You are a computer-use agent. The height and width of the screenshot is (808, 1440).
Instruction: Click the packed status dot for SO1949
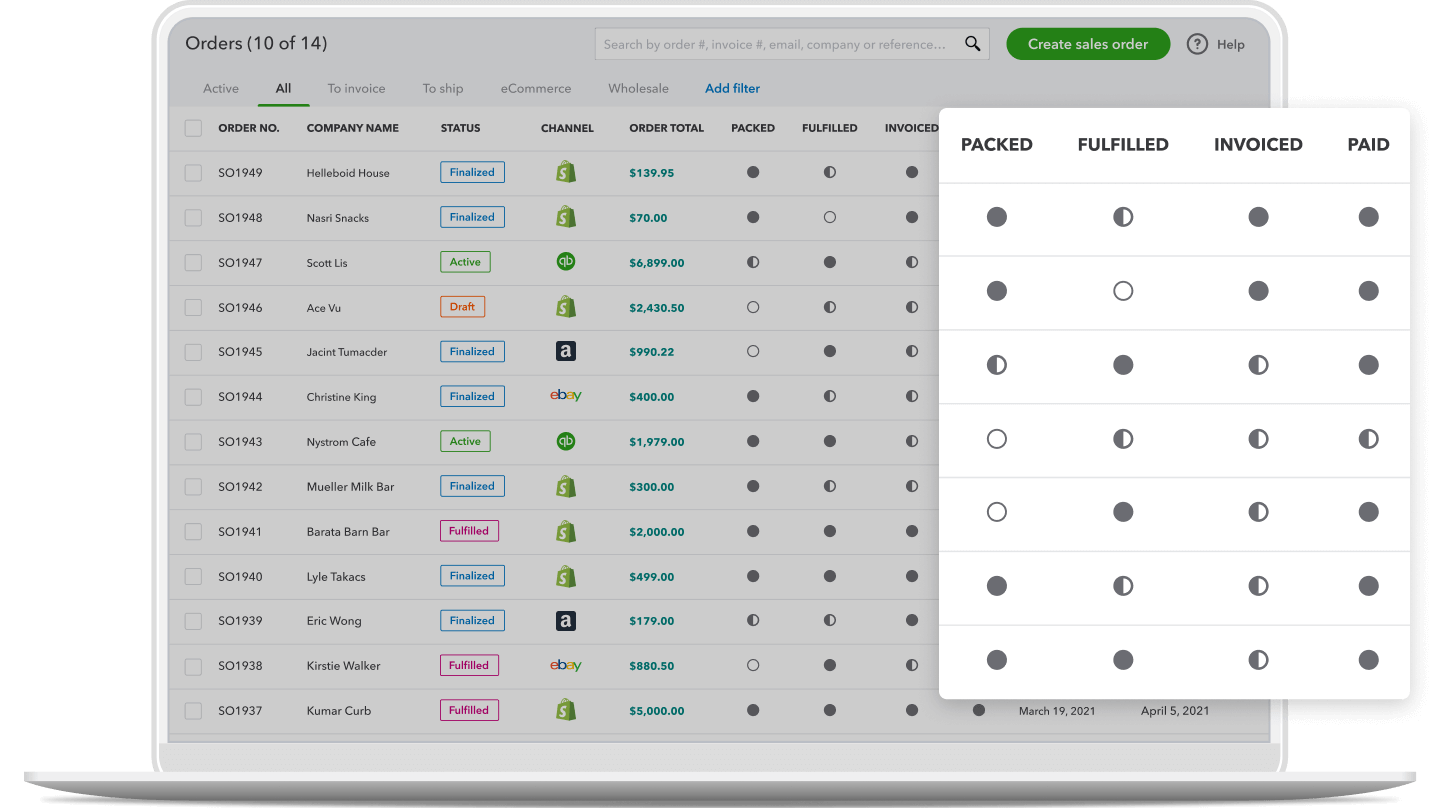pos(753,172)
